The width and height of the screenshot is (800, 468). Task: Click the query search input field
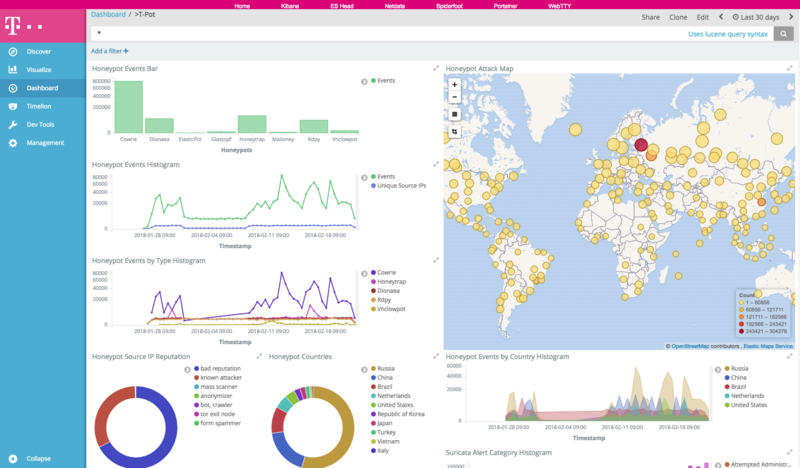coord(388,34)
